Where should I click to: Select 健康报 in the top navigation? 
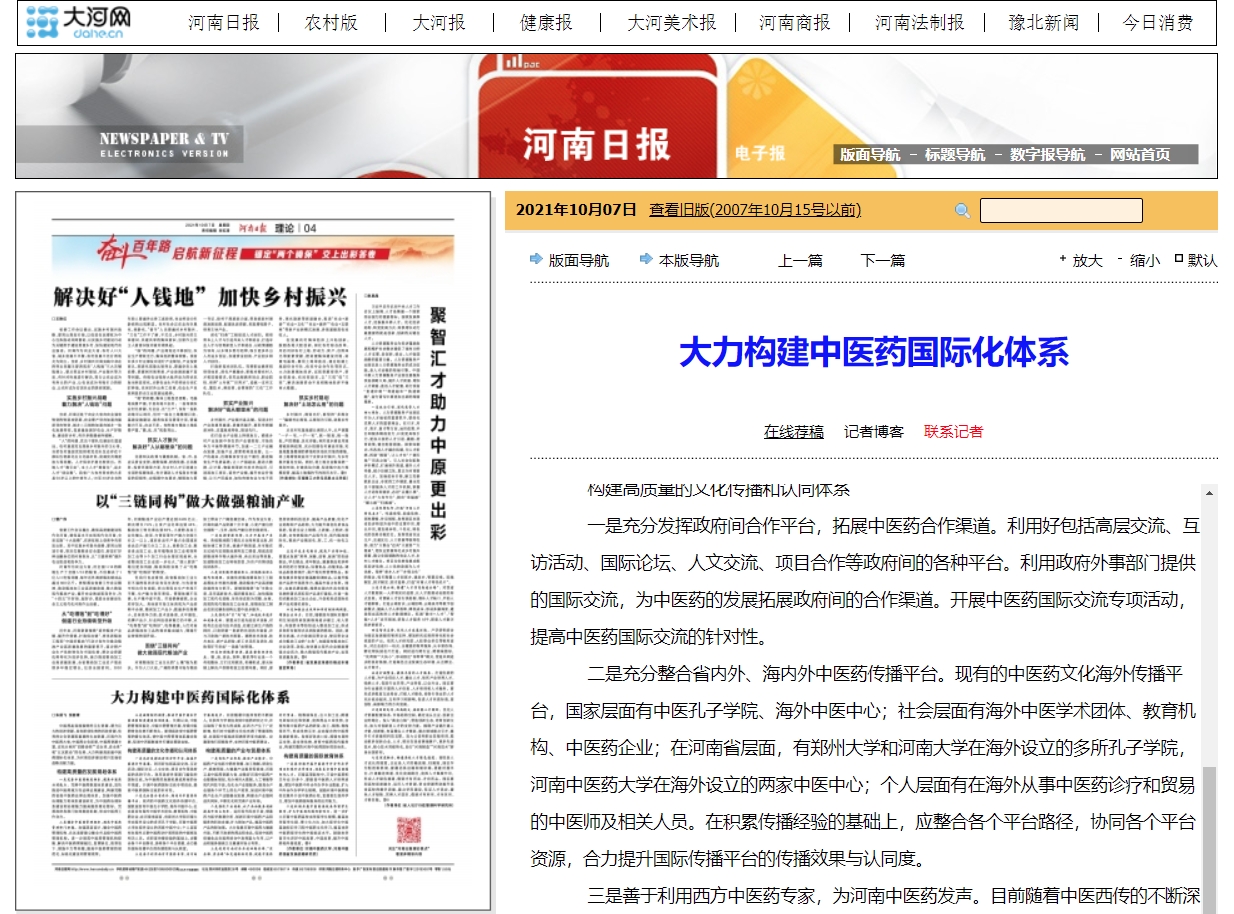(x=546, y=22)
